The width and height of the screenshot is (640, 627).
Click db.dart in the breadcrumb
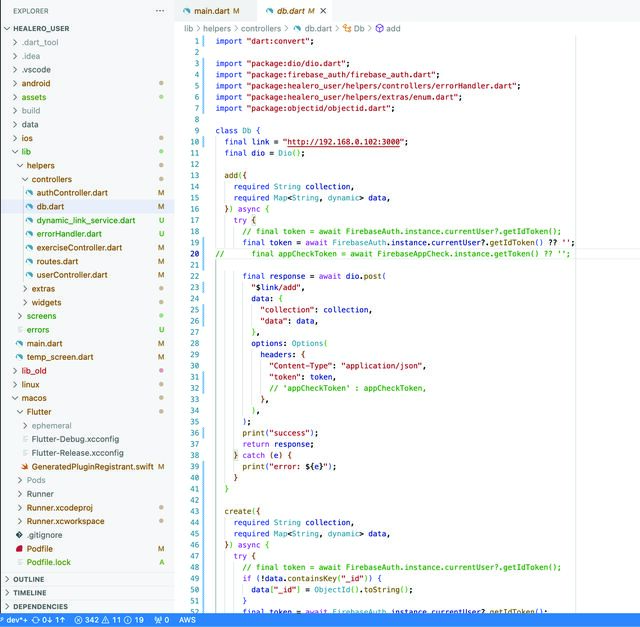coord(318,29)
